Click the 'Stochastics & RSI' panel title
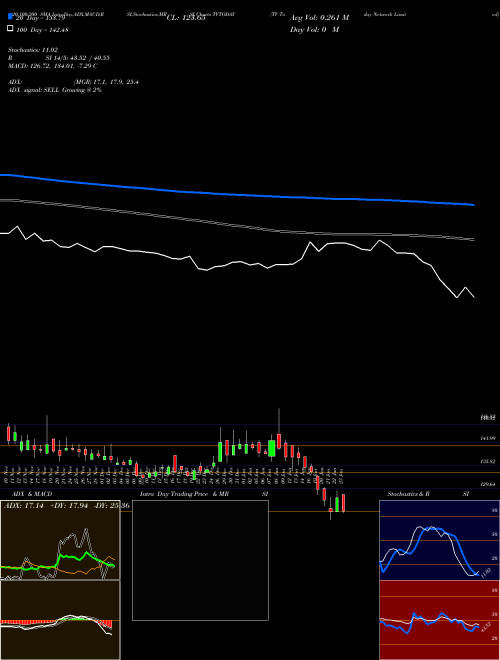Screen dimensions: 500x660 pos(428,494)
